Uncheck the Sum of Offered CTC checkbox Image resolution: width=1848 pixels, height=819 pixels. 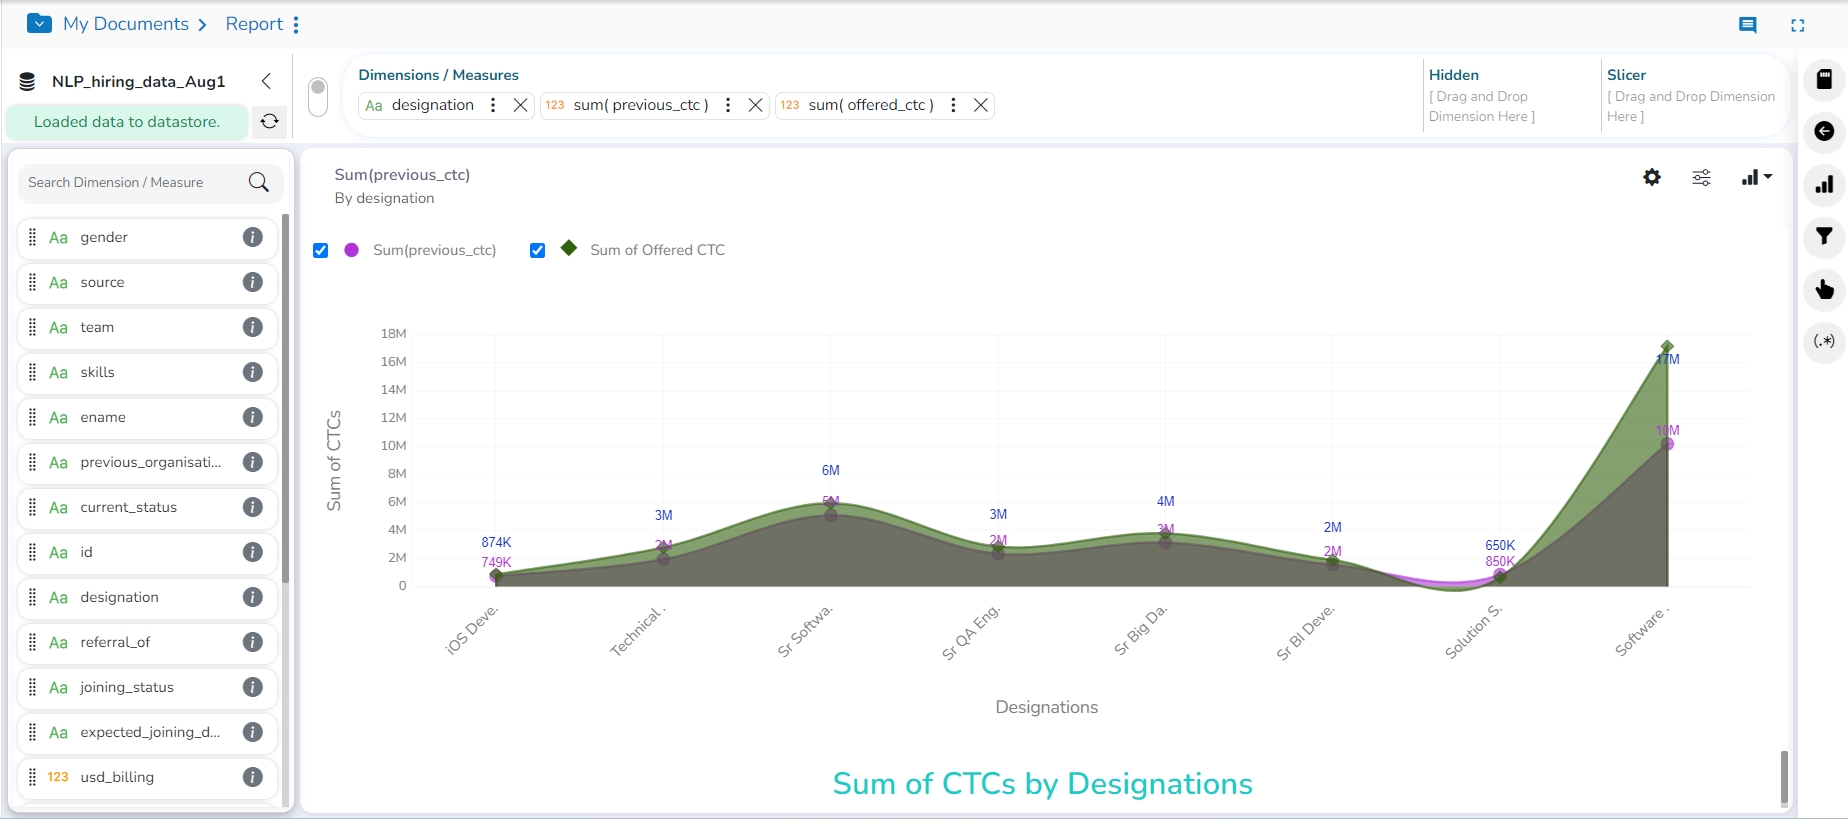[x=538, y=250]
